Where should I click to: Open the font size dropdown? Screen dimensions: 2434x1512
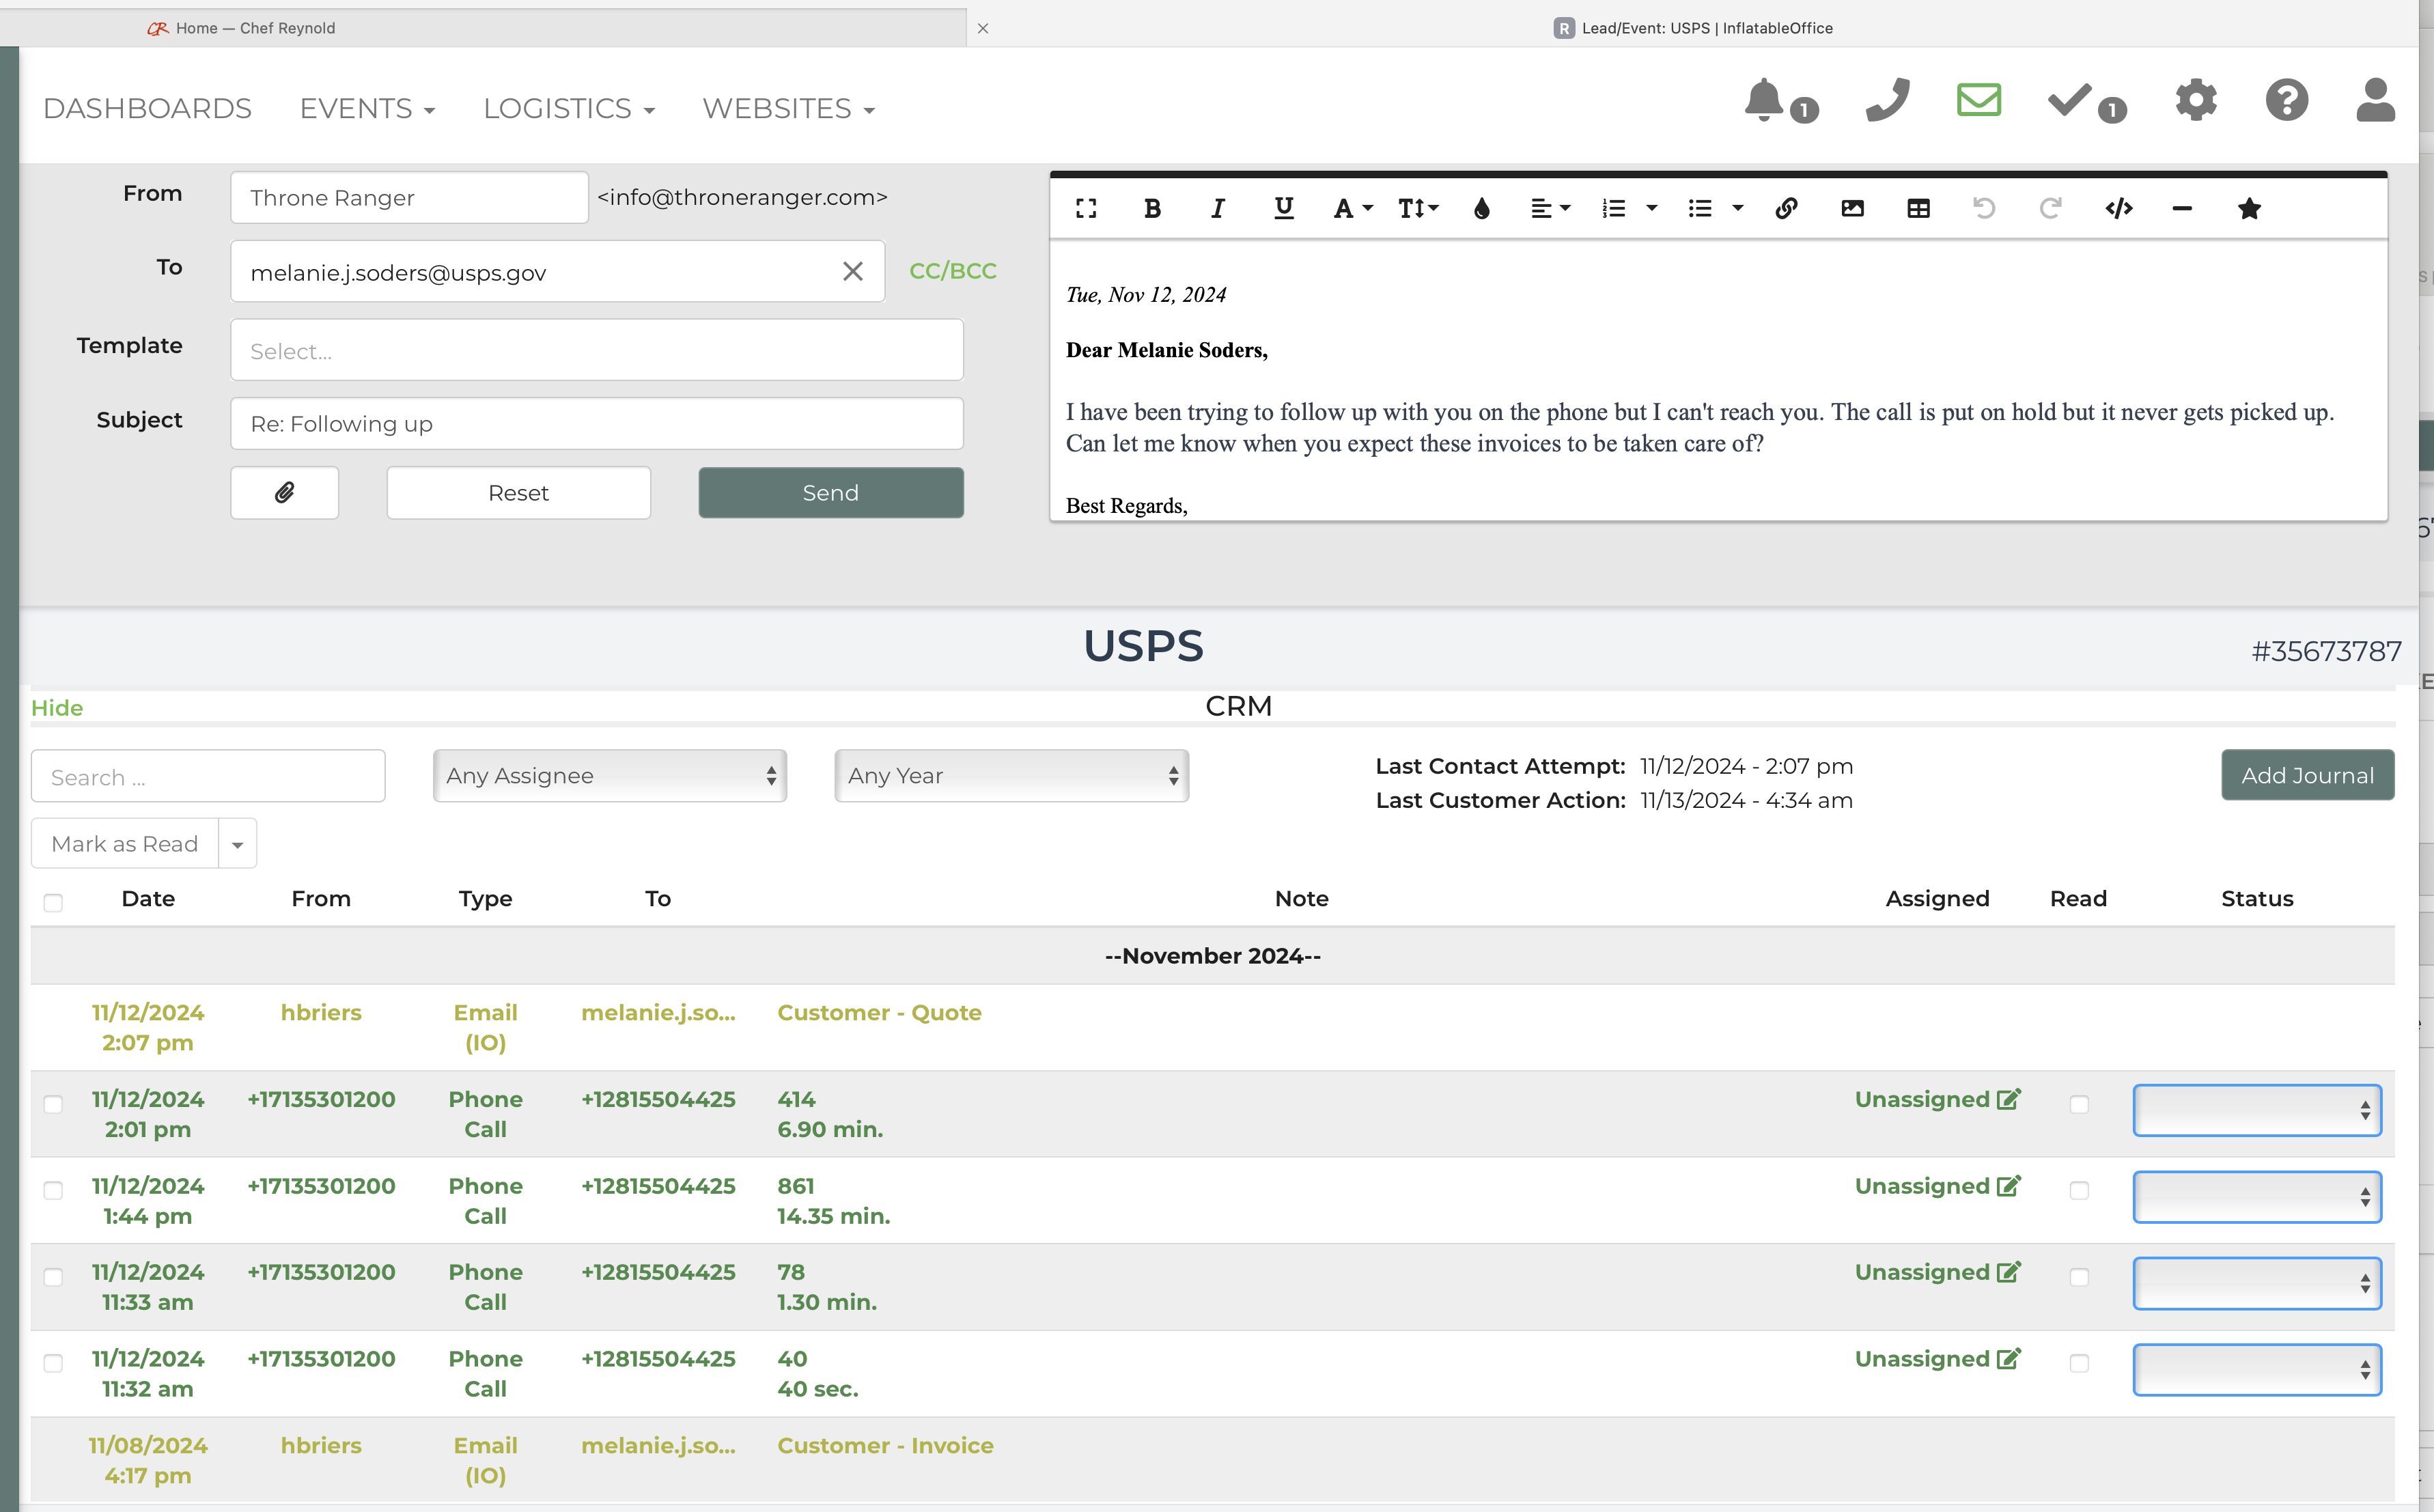(x=1418, y=208)
